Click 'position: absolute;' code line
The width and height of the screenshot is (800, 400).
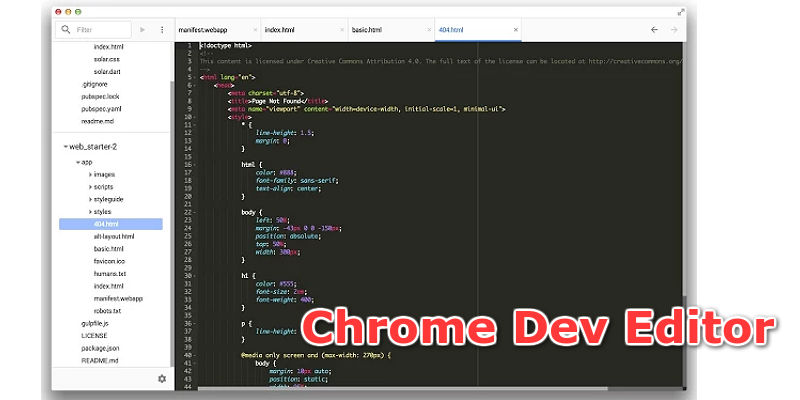pos(290,236)
